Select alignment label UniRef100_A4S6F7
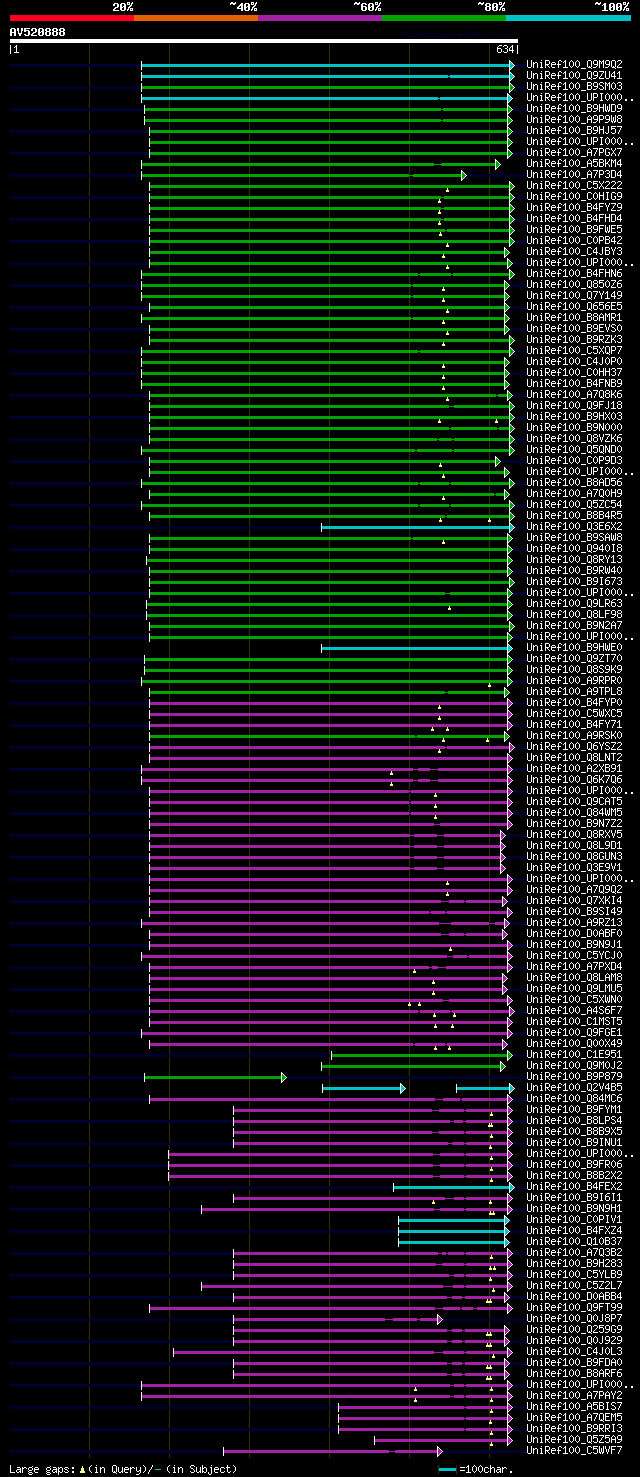Screen dimensions: 640x1477 click(x=574, y=1011)
